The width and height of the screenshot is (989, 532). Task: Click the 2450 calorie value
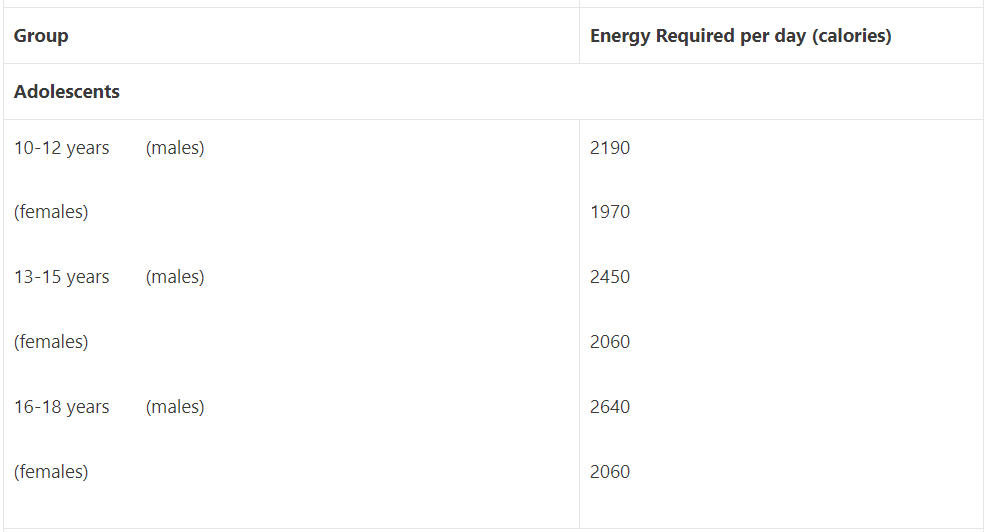tap(610, 277)
